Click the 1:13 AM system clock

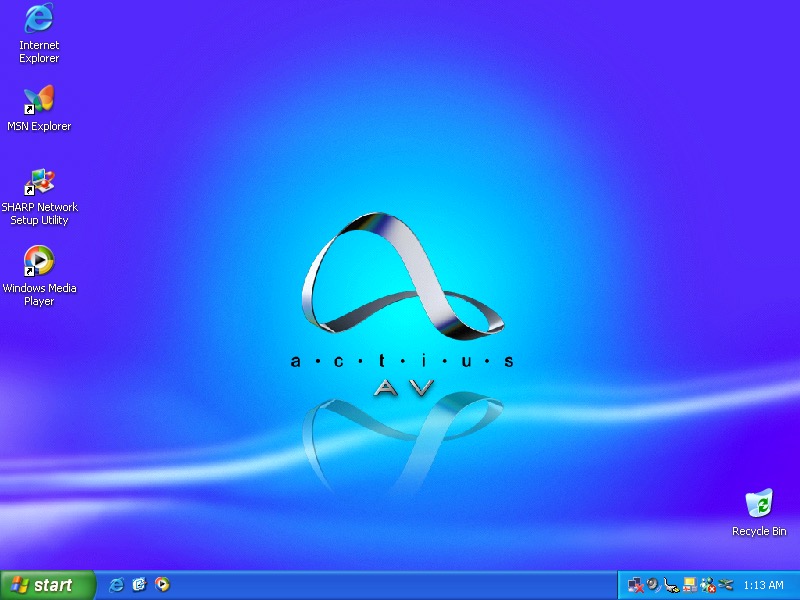[764, 586]
